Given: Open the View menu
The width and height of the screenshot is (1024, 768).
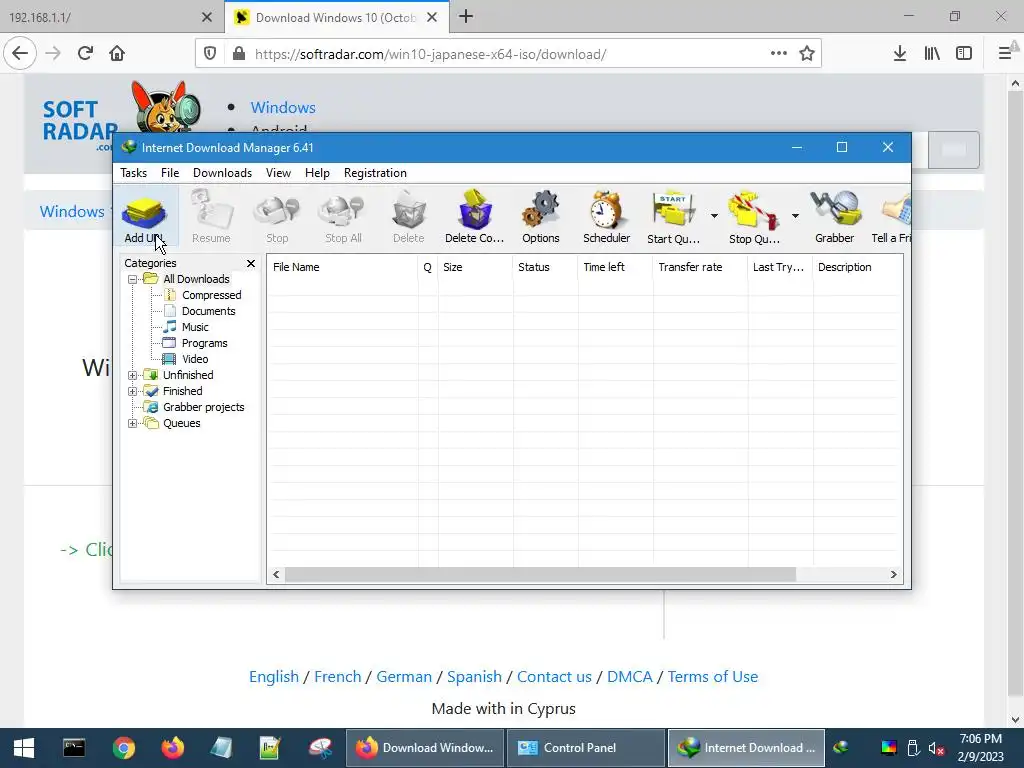Looking at the screenshot, I should coord(278,173).
